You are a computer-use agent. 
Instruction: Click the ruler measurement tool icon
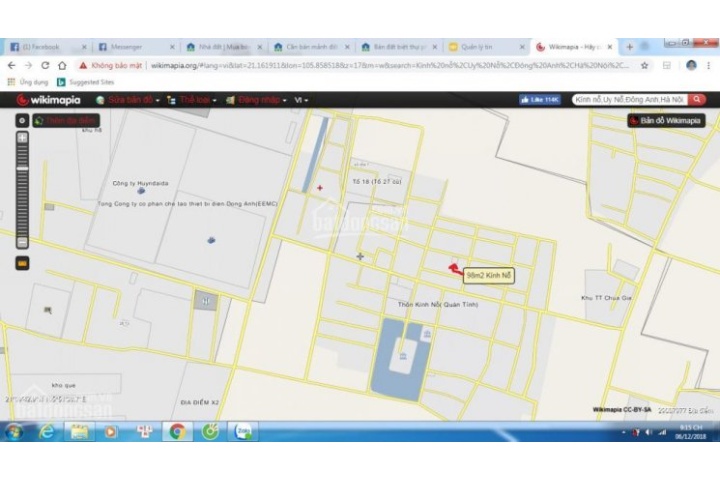22,263
